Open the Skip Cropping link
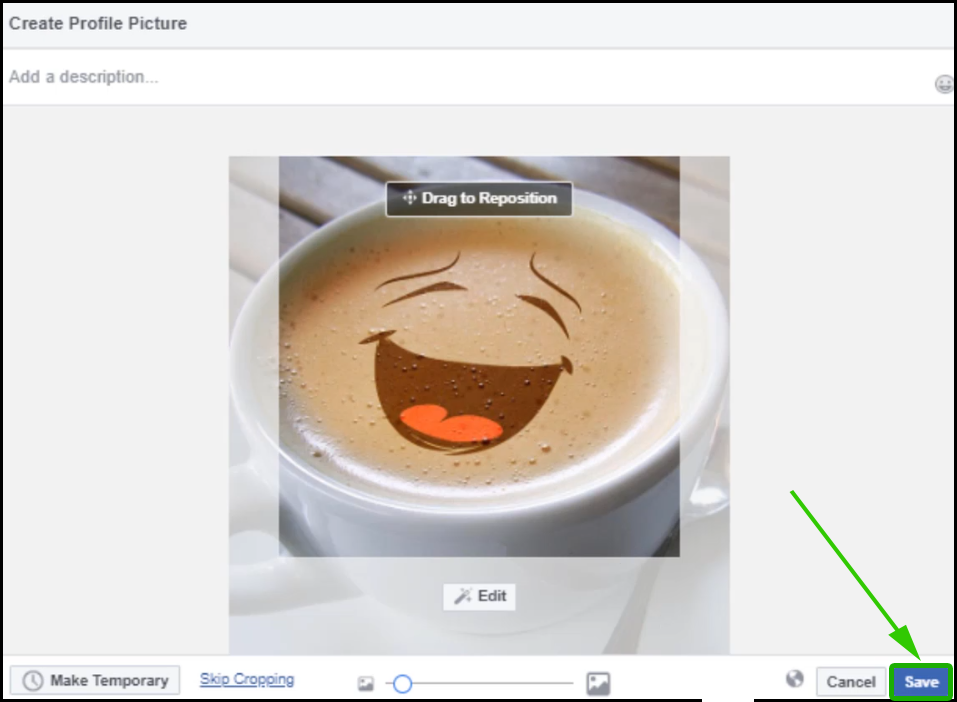 point(247,679)
